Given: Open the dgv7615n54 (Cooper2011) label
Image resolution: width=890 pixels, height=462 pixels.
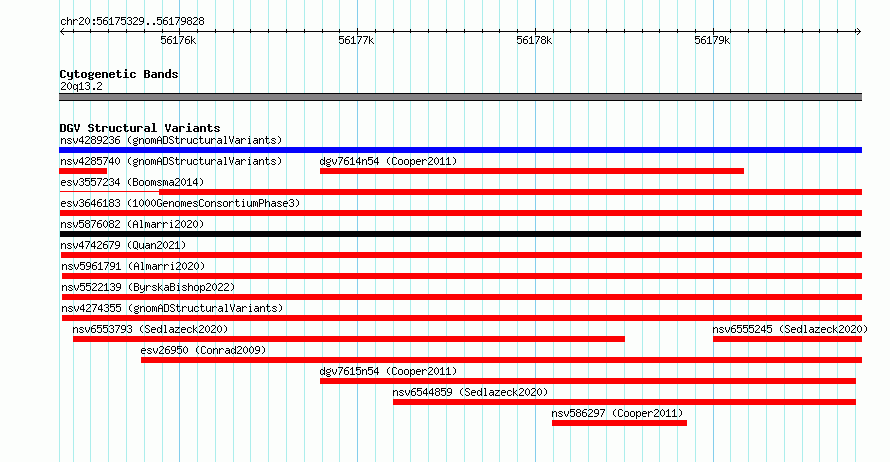Looking at the screenshot, I should tap(388, 371).
